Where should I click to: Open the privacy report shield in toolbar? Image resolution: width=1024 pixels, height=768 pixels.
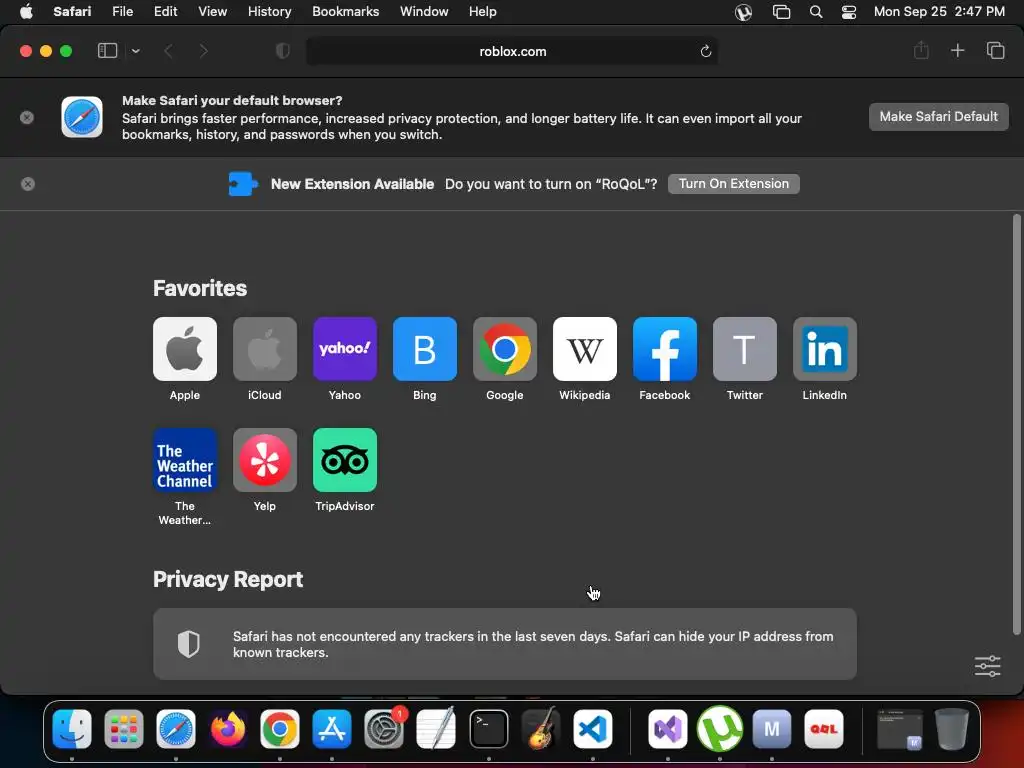(x=283, y=51)
